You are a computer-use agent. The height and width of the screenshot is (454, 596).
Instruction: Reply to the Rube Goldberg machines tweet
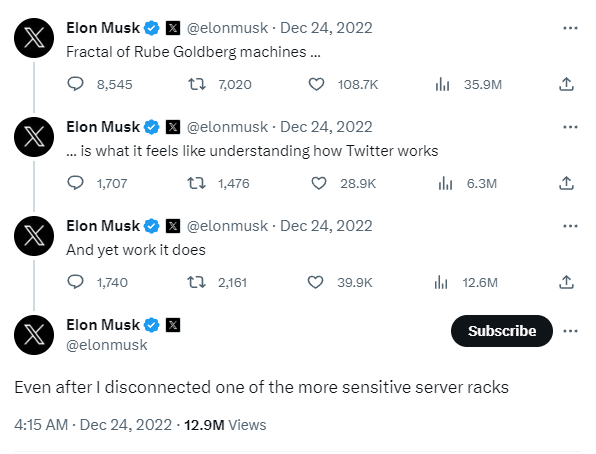[x=75, y=84]
